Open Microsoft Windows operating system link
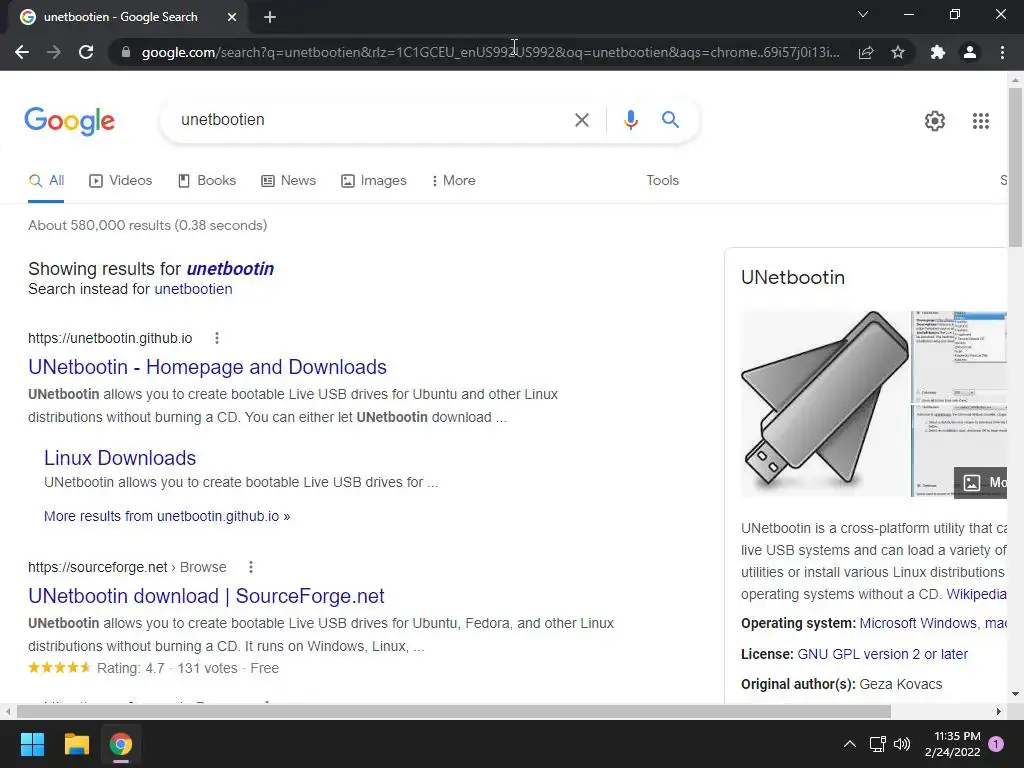This screenshot has height=768, width=1024. point(918,624)
